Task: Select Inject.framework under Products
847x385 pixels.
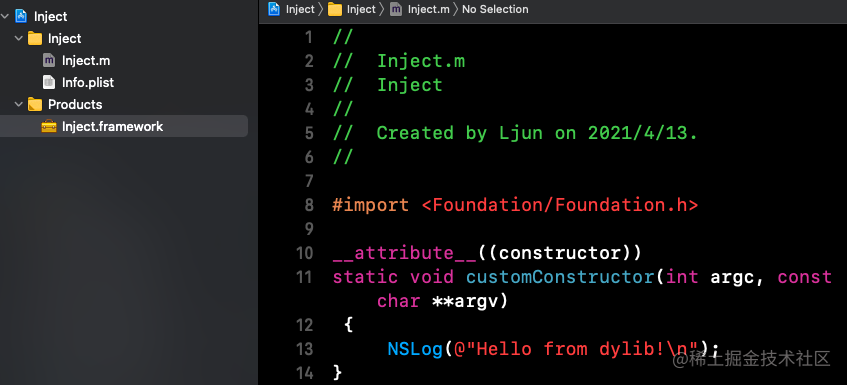Action: (x=112, y=126)
